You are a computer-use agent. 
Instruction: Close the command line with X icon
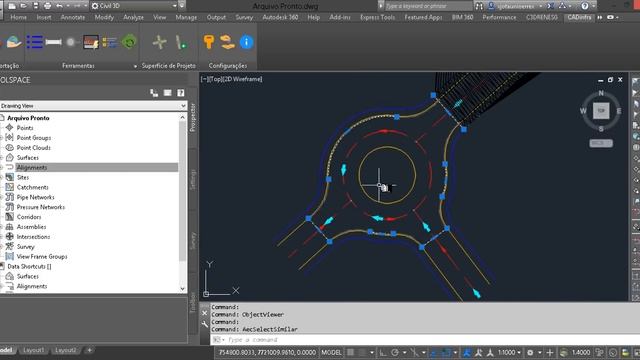[204, 313]
